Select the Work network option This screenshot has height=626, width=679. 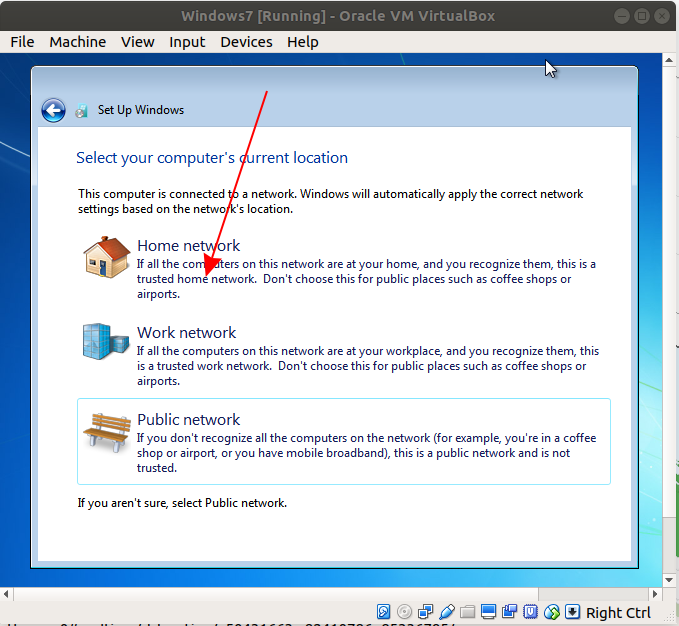point(344,355)
